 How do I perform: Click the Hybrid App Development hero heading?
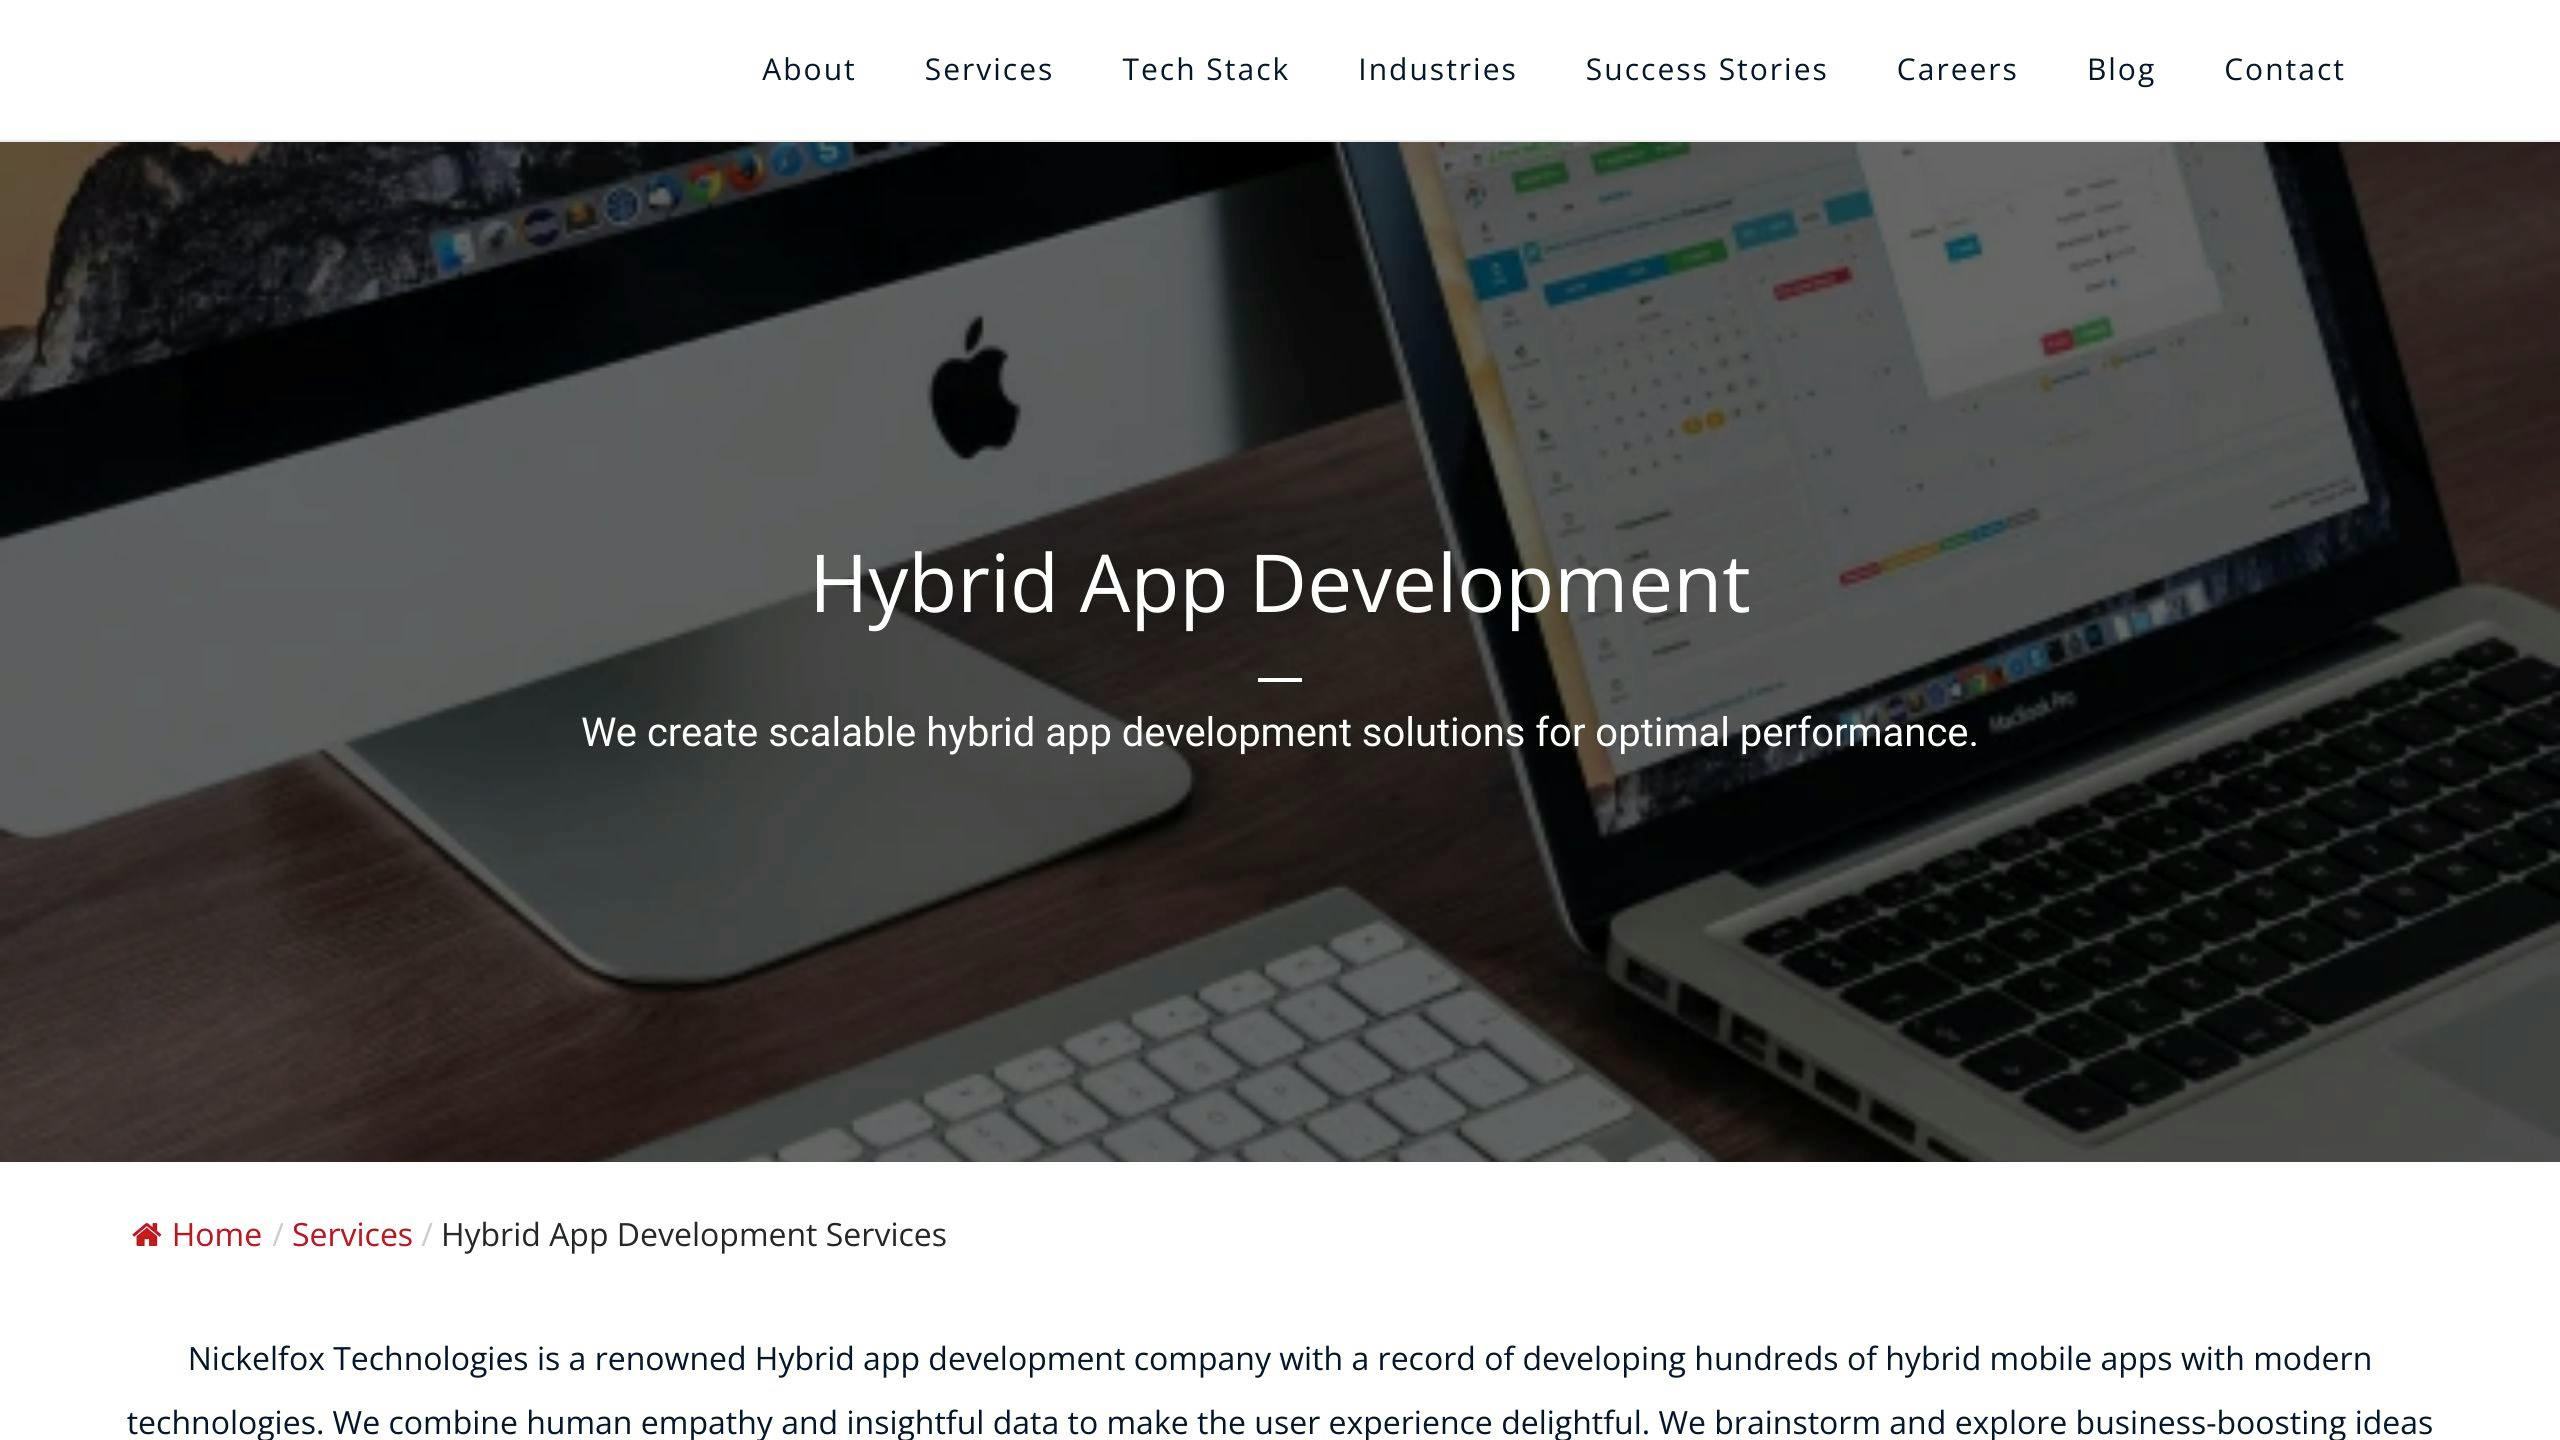(x=1280, y=583)
